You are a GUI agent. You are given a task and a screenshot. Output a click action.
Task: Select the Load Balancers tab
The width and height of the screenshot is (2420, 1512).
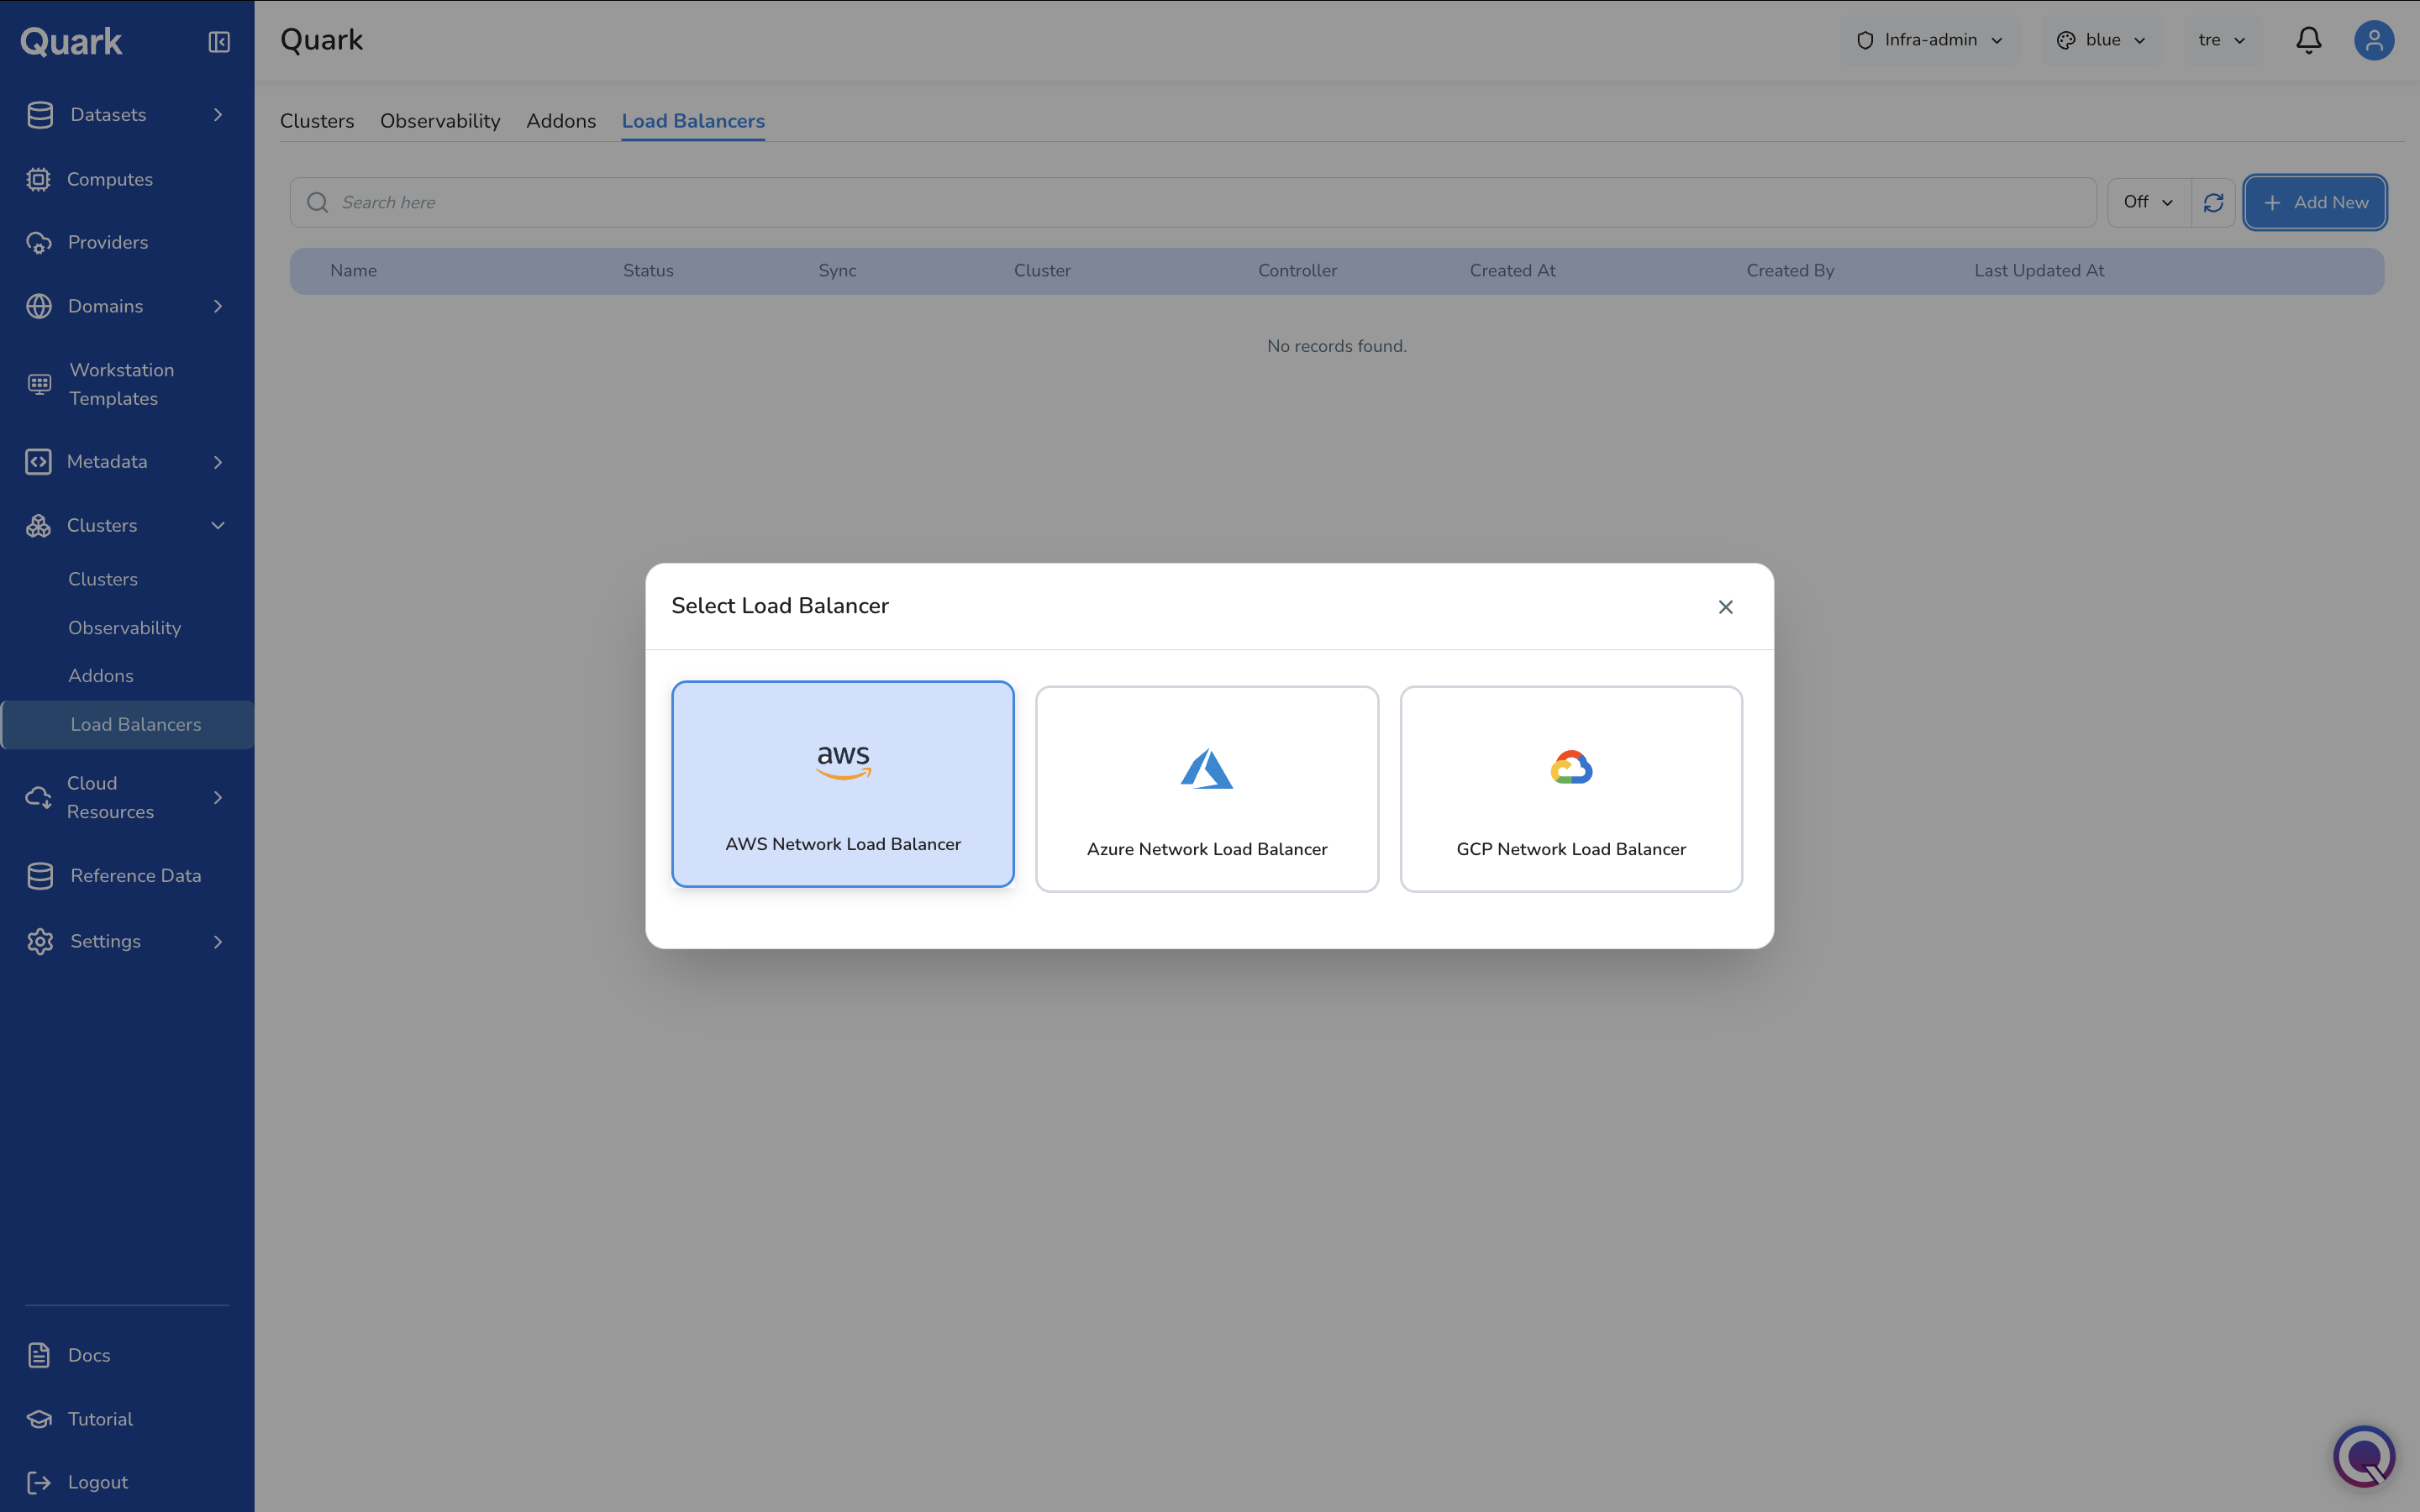click(x=693, y=121)
